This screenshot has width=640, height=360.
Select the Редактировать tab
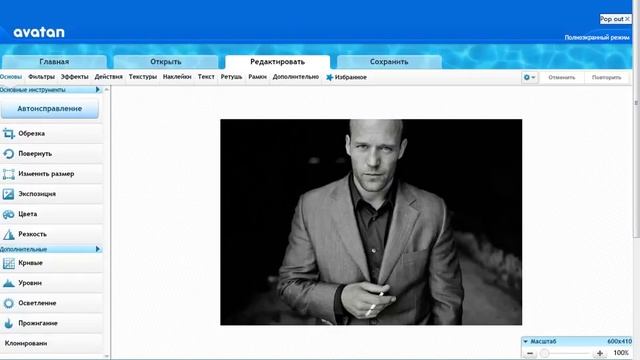click(278, 62)
